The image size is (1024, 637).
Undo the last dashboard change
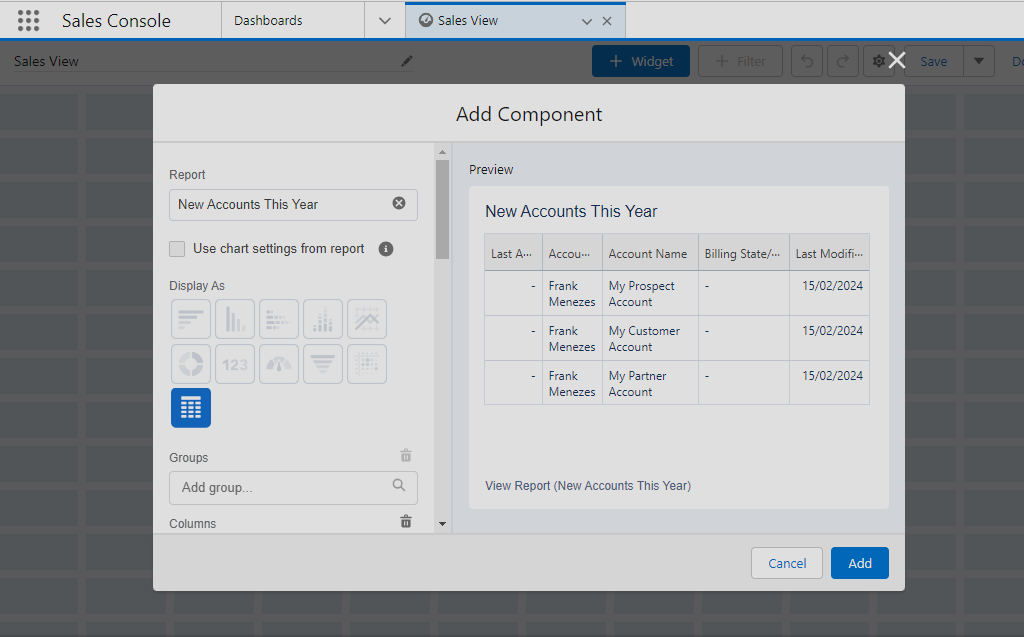[807, 61]
